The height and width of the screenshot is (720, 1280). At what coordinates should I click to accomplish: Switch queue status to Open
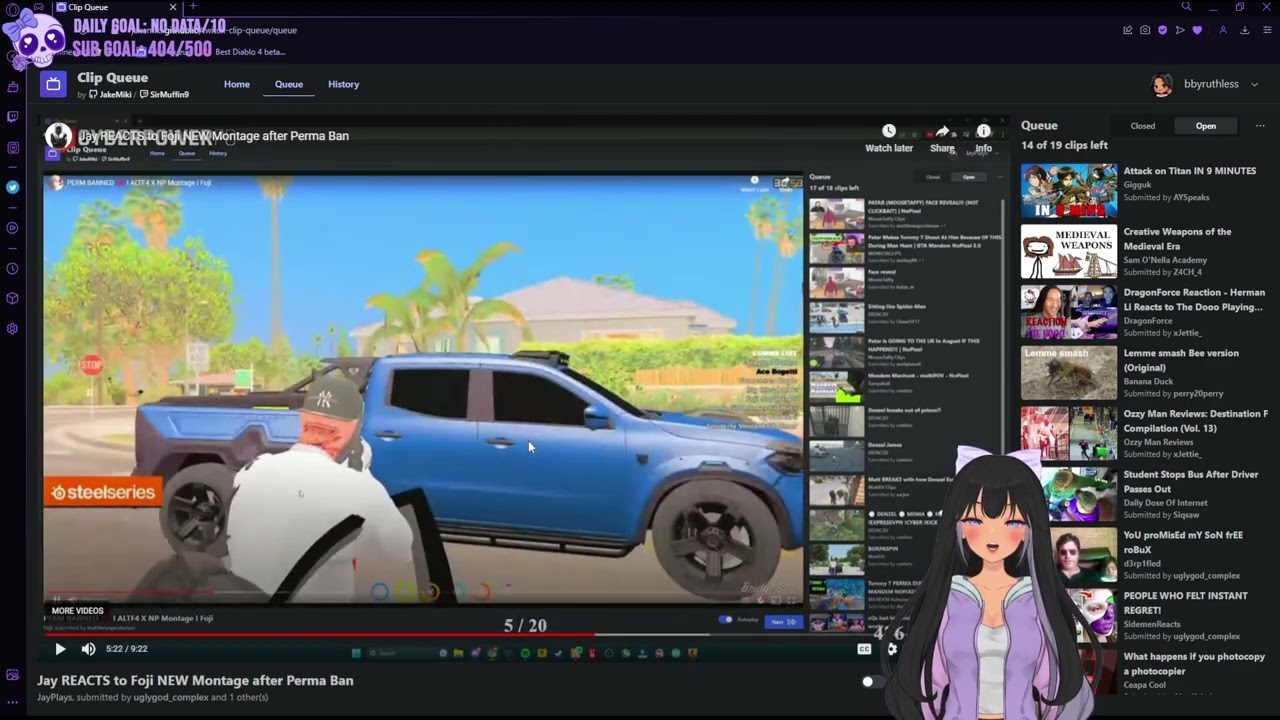click(1206, 126)
